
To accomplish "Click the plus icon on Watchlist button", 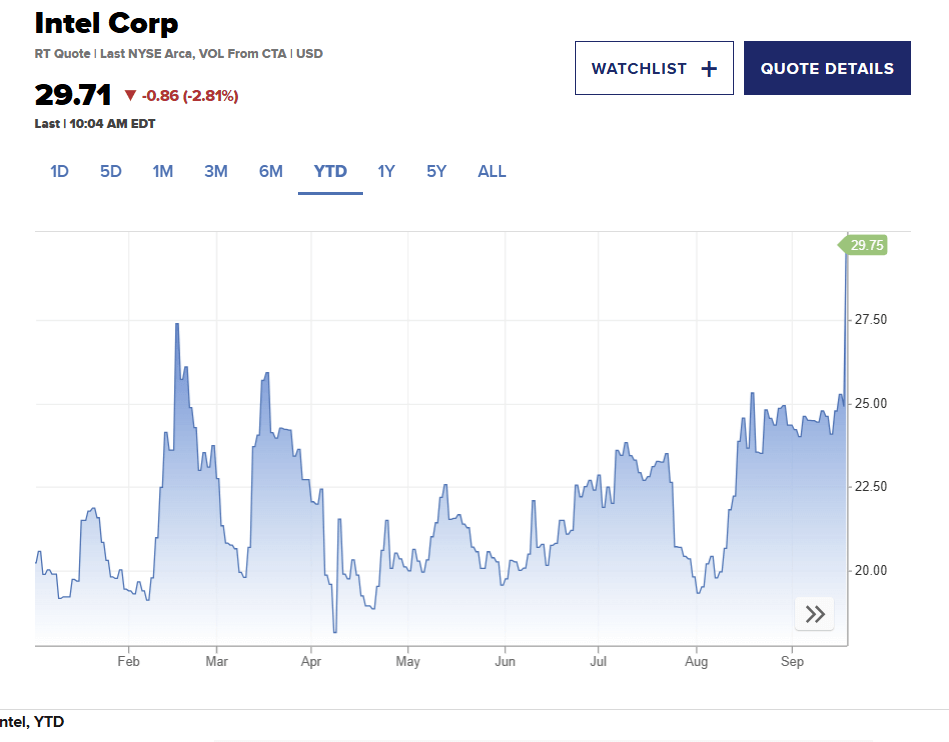I will click(709, 69).
